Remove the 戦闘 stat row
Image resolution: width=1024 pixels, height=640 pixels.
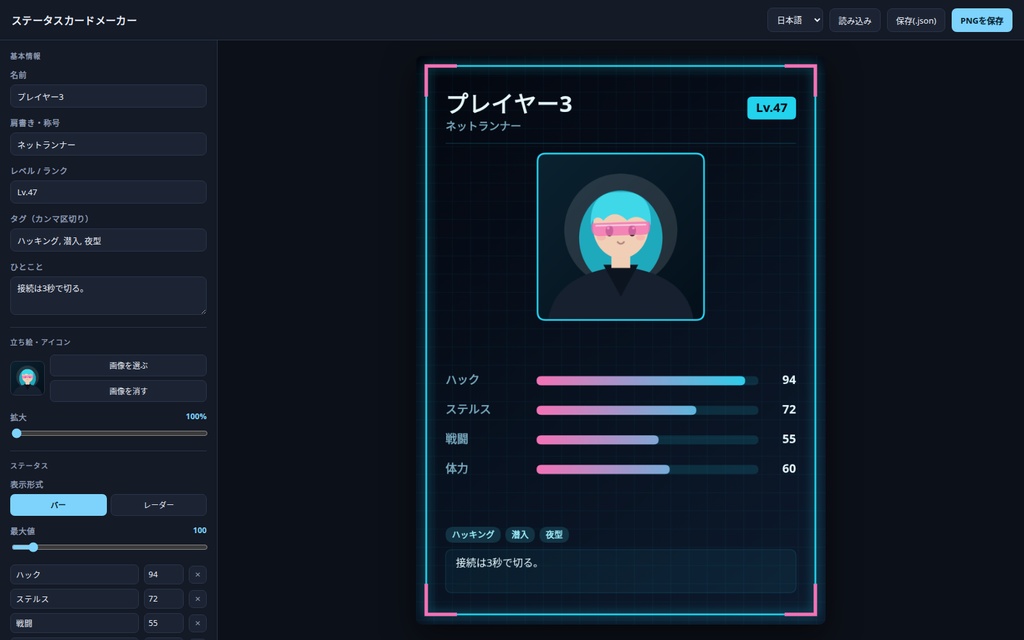coord(198,623)
